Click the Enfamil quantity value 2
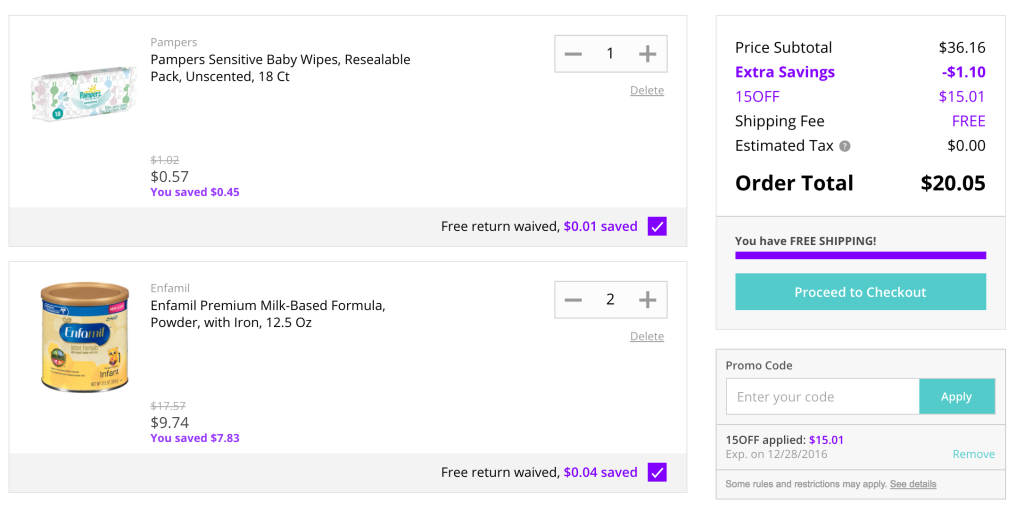The image size is (1024, 508). click(610, 300)
